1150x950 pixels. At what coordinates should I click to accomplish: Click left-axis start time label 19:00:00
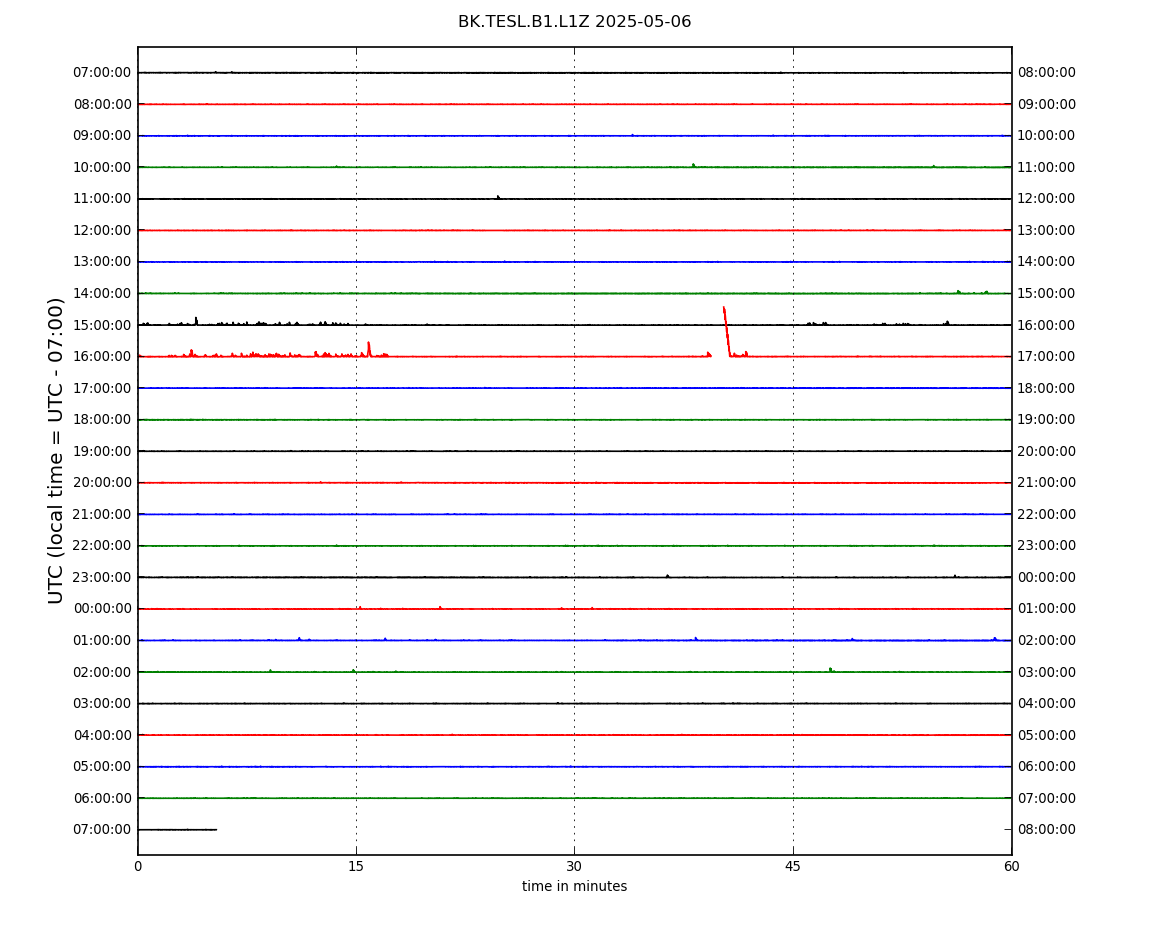[x=103, y=451]
